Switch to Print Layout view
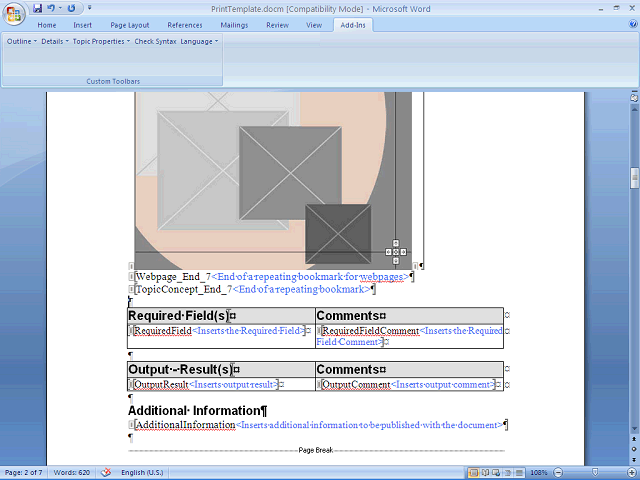 point(474,473)
